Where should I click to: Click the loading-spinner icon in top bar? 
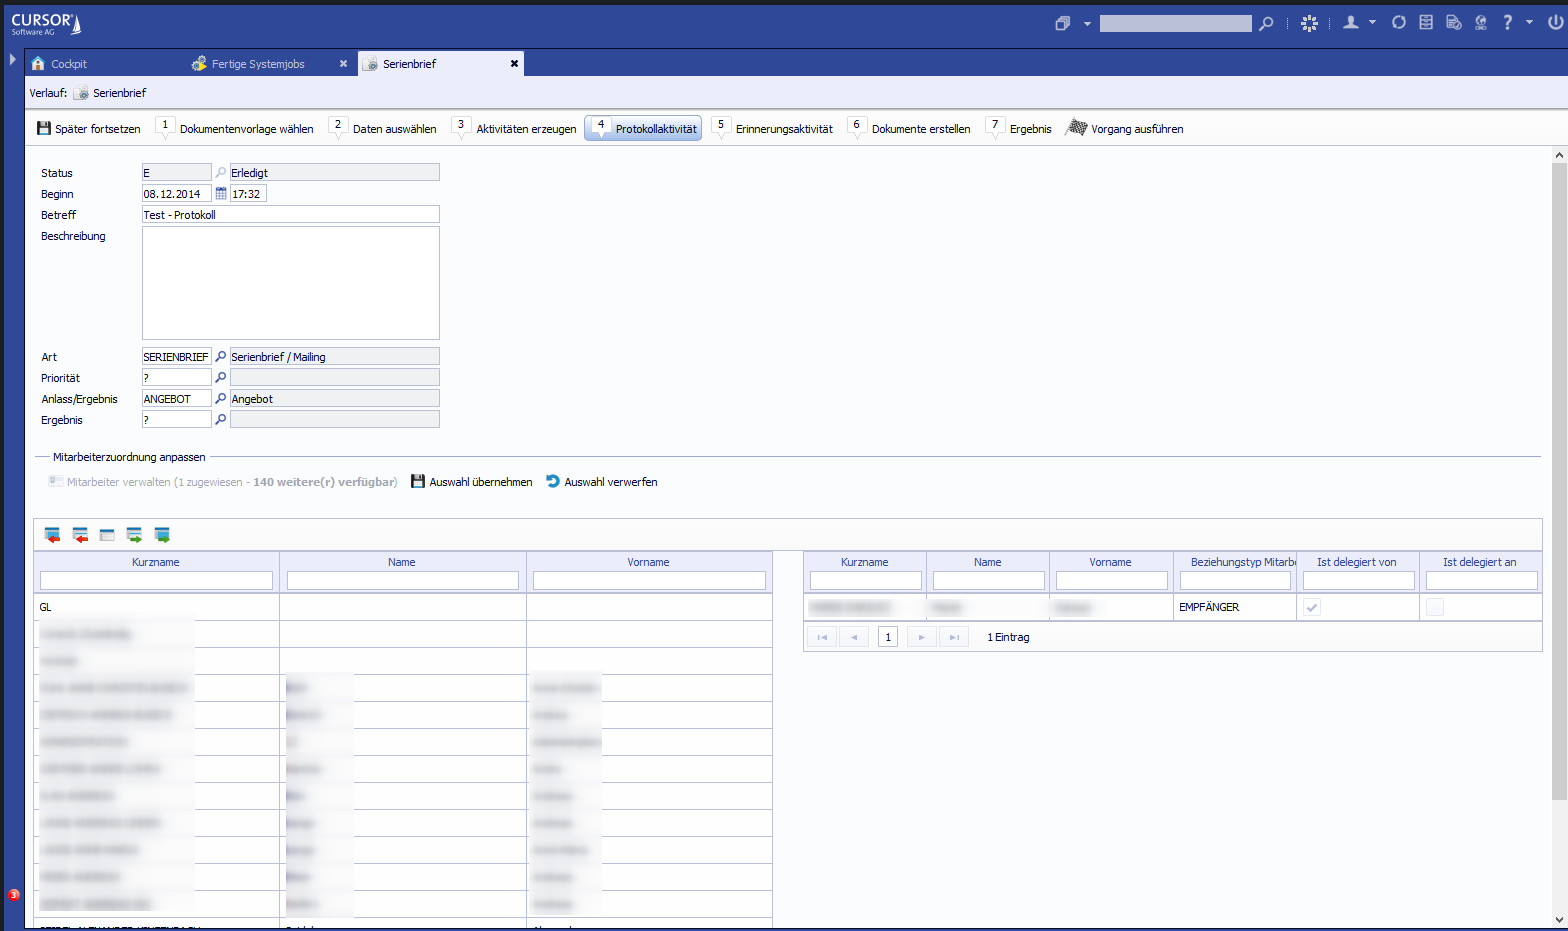pos(1309,23)
